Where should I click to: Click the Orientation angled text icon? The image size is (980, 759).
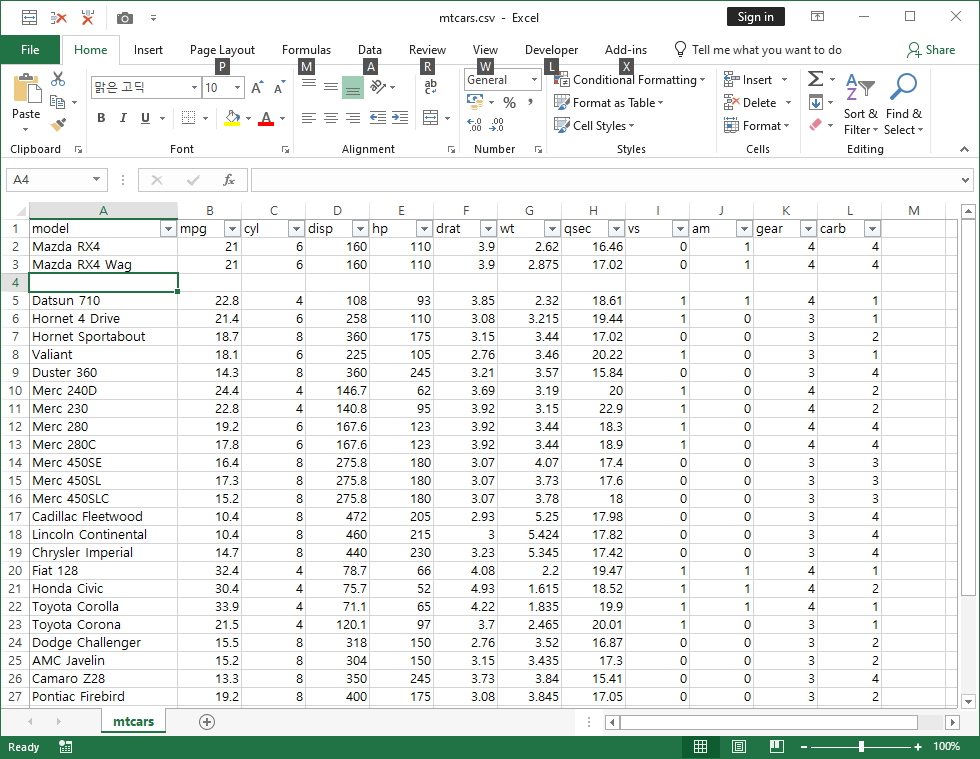tap(378, 87)
